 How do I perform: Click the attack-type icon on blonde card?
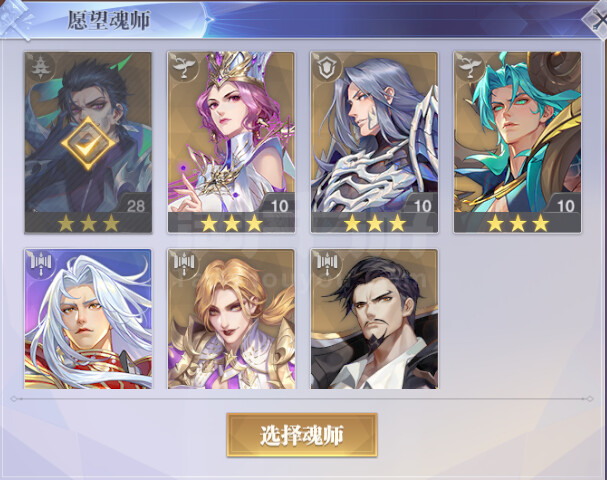click(x=183, y=264)
